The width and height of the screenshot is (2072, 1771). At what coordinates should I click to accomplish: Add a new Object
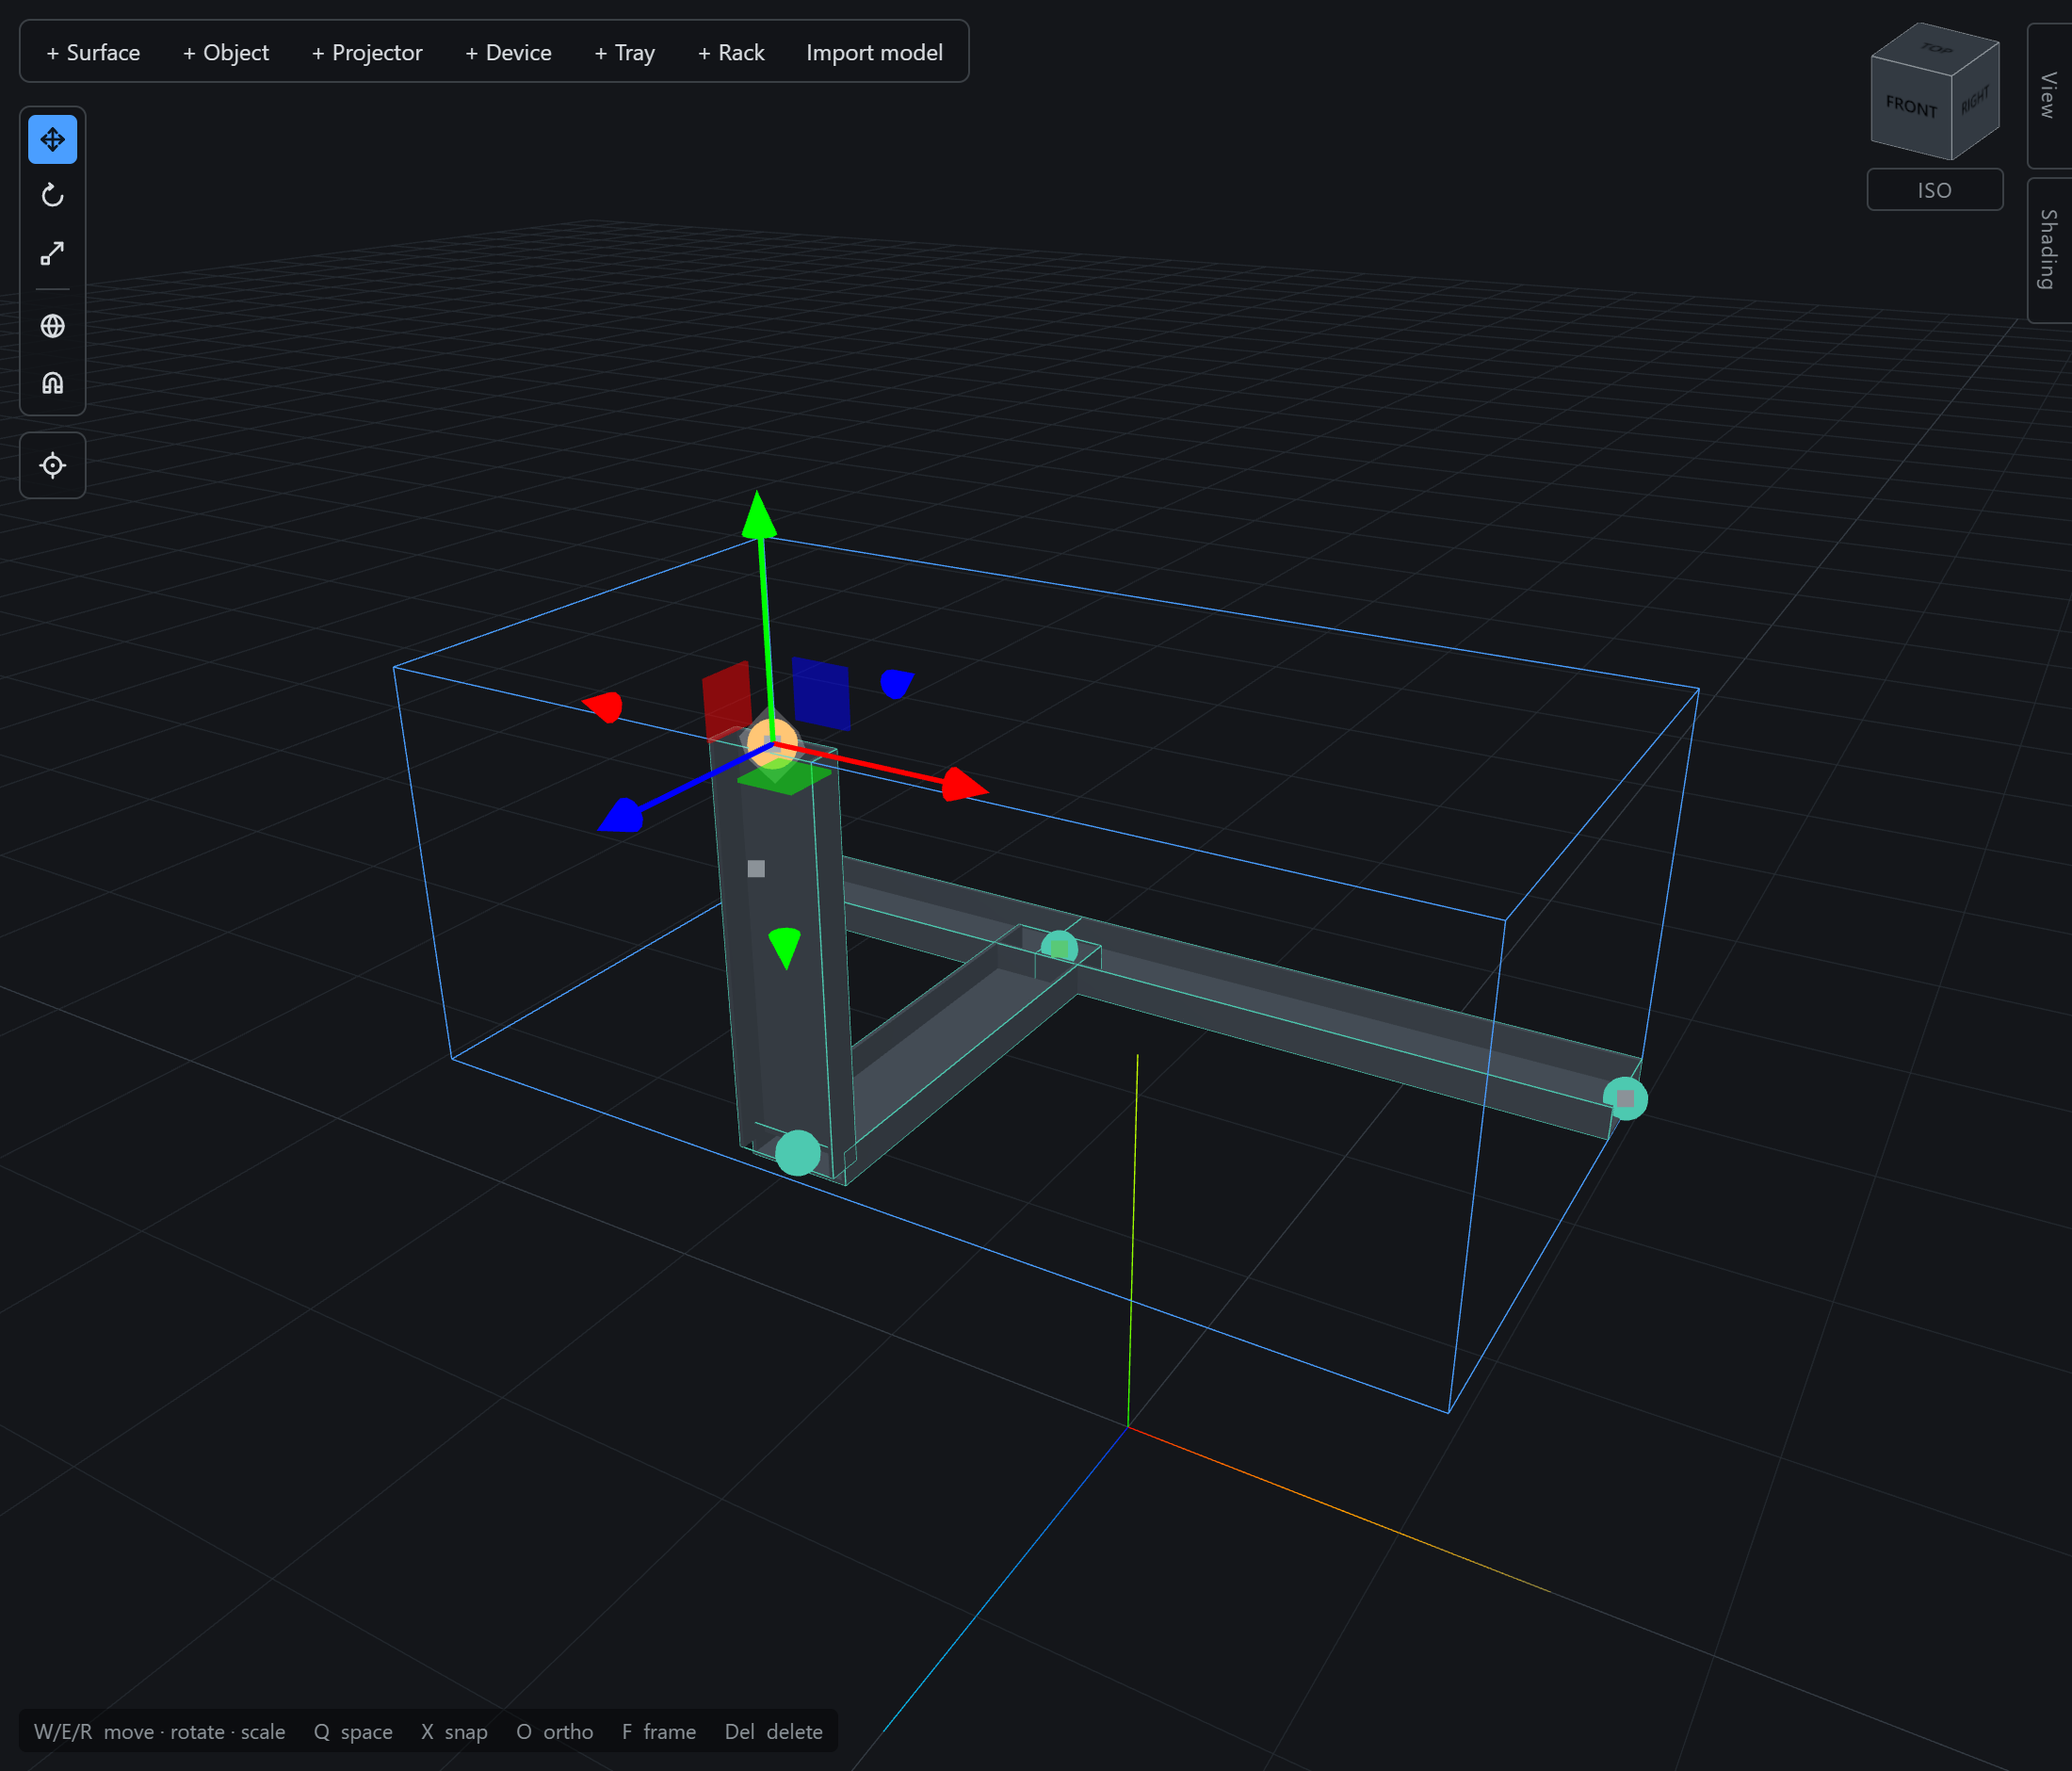(226, 52)
